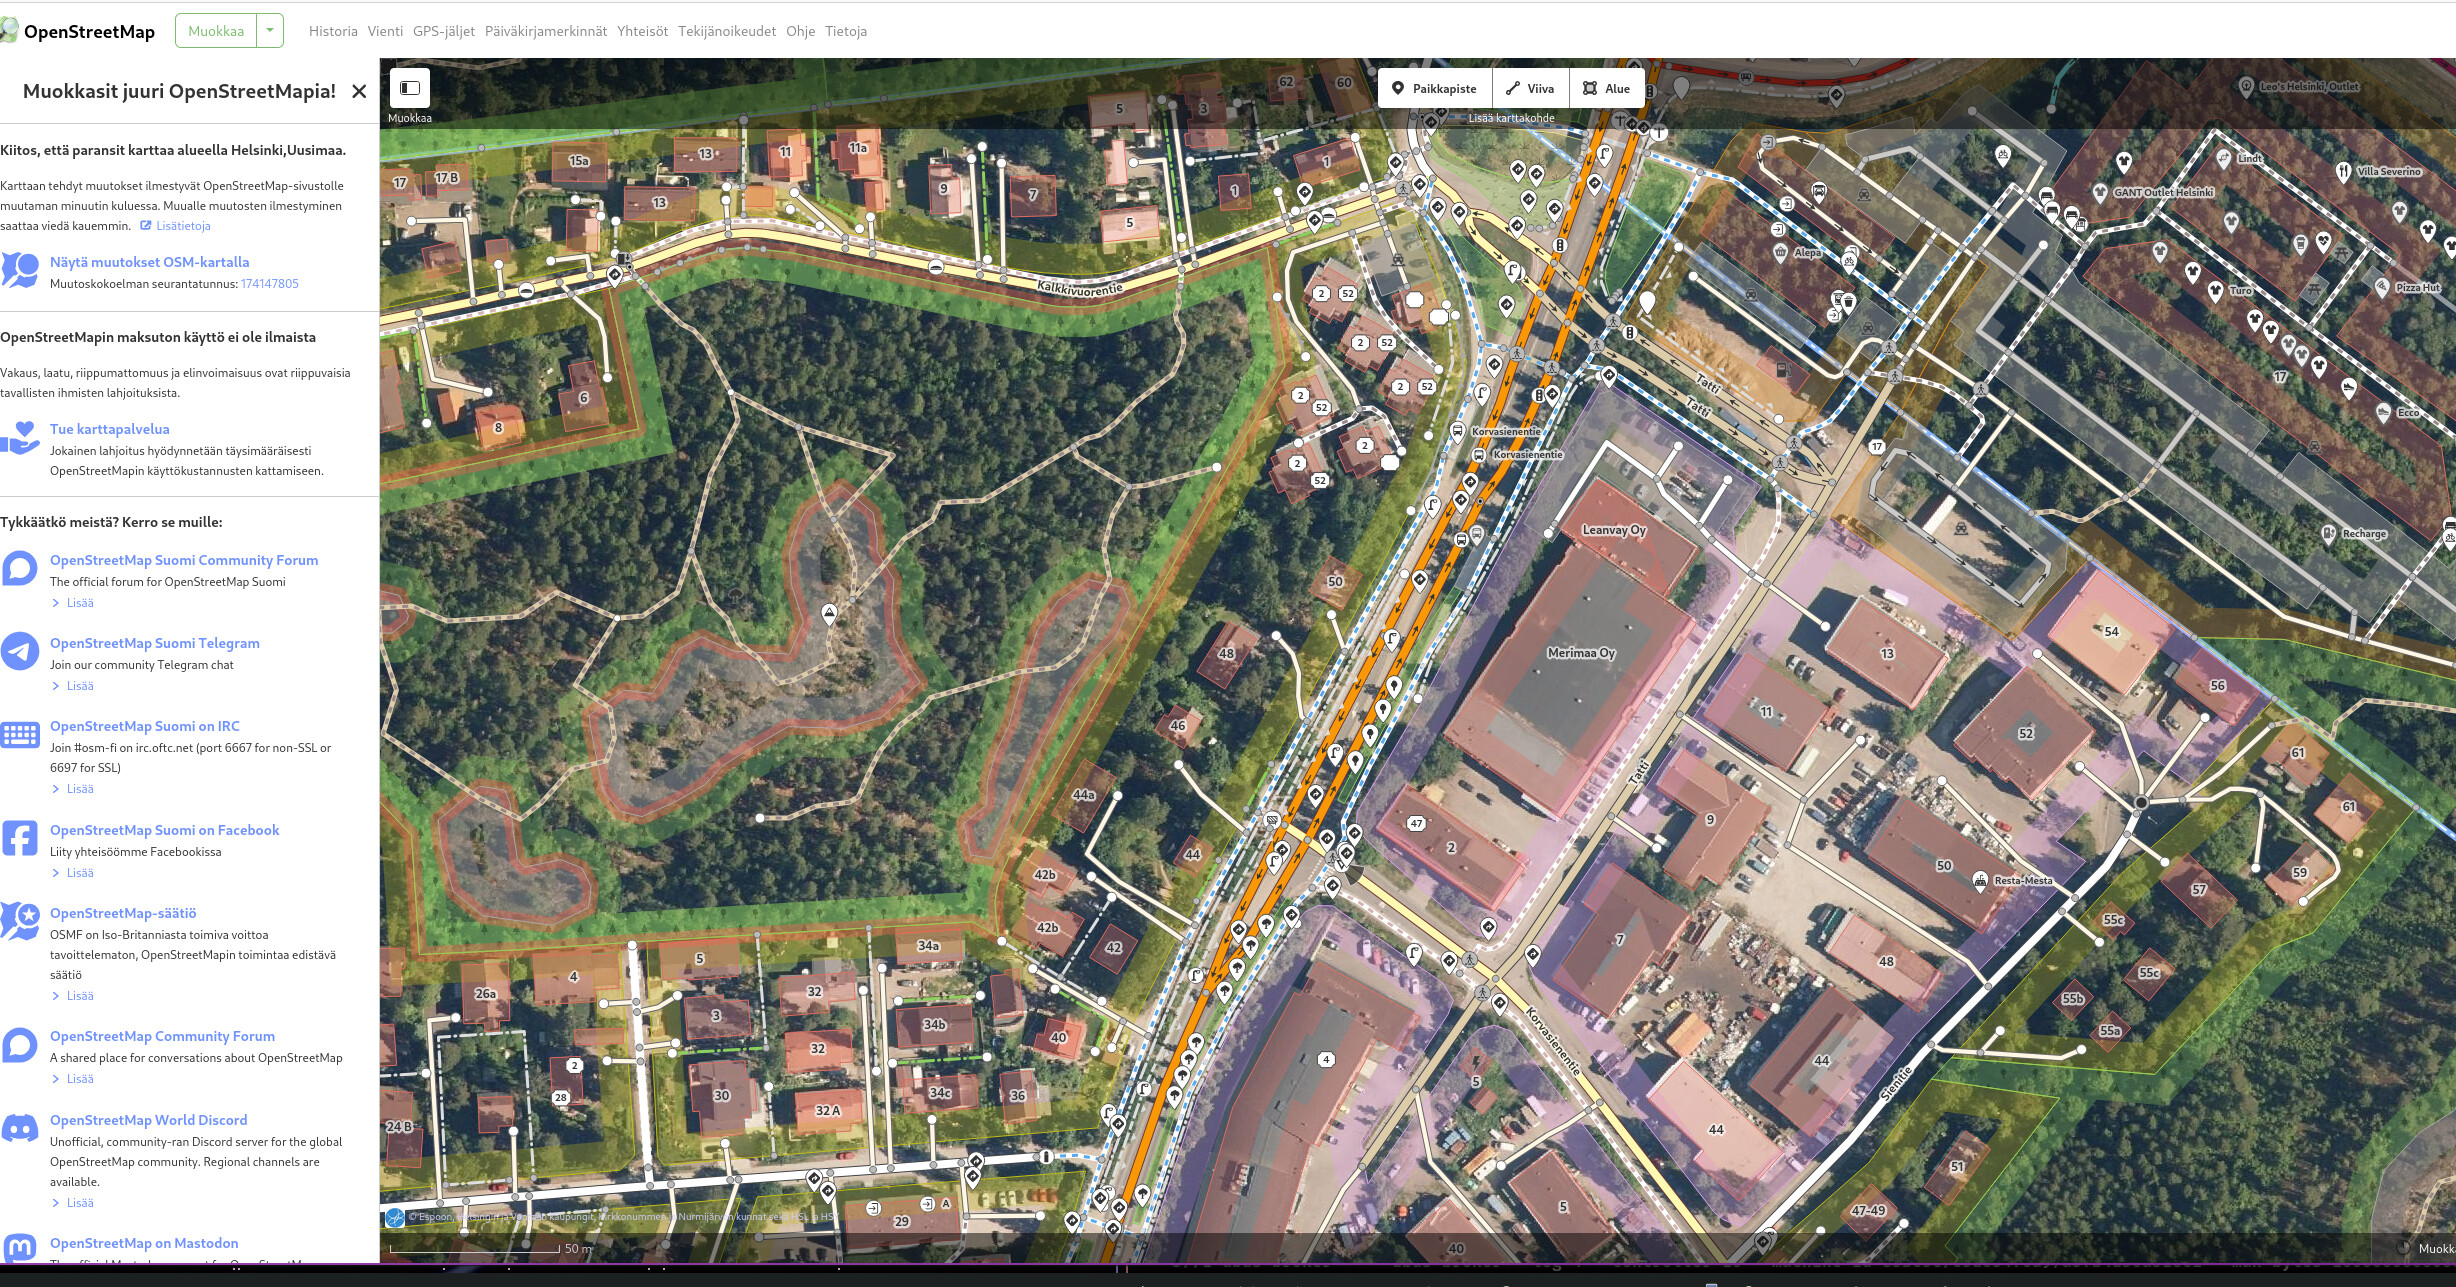Open the GPS-jäljet menu item
The height and width of the screenshot is (1287, 2456).
pyautogui.click(x=444, y=31)
